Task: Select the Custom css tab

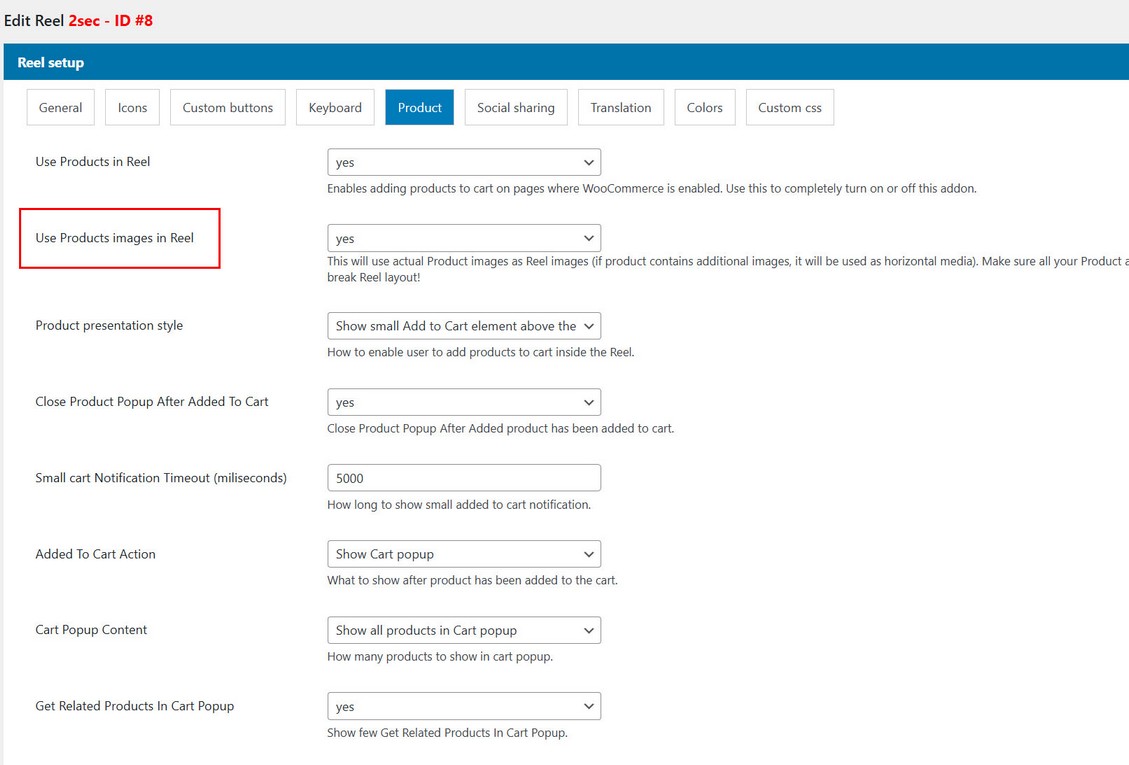Action: (x=789, y=108)
